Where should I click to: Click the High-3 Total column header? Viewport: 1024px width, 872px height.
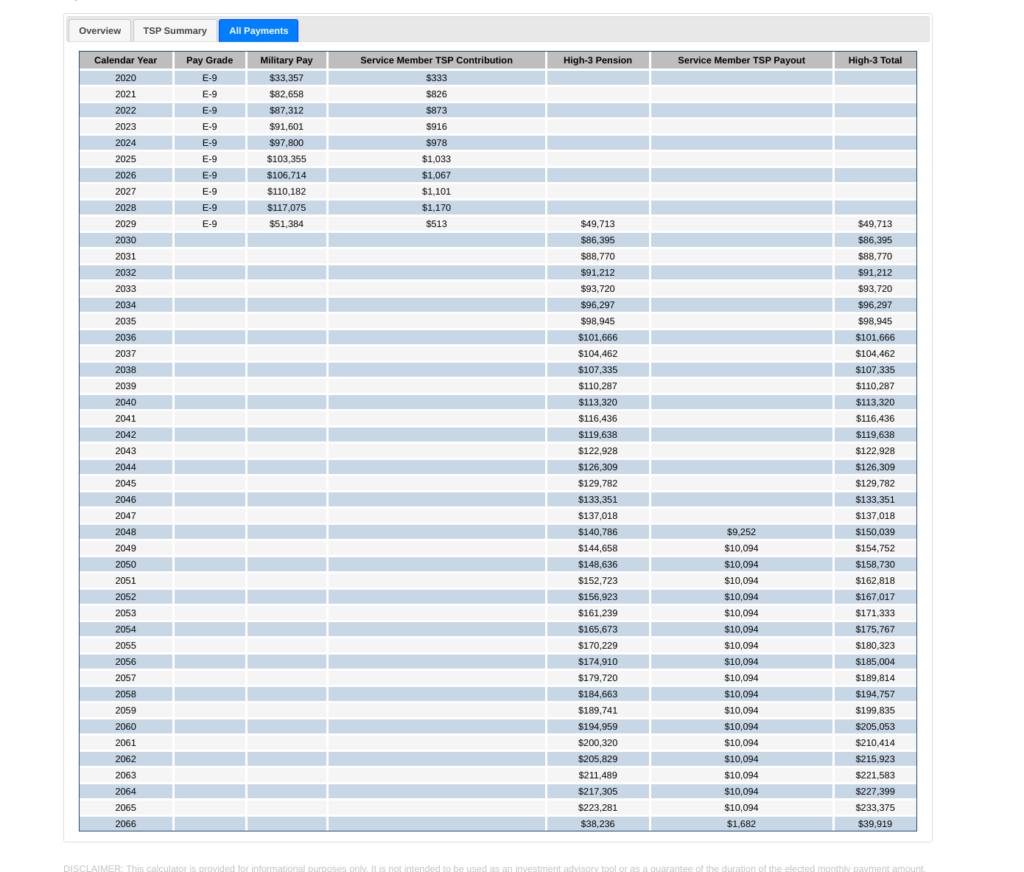click(x=875, y=60)
